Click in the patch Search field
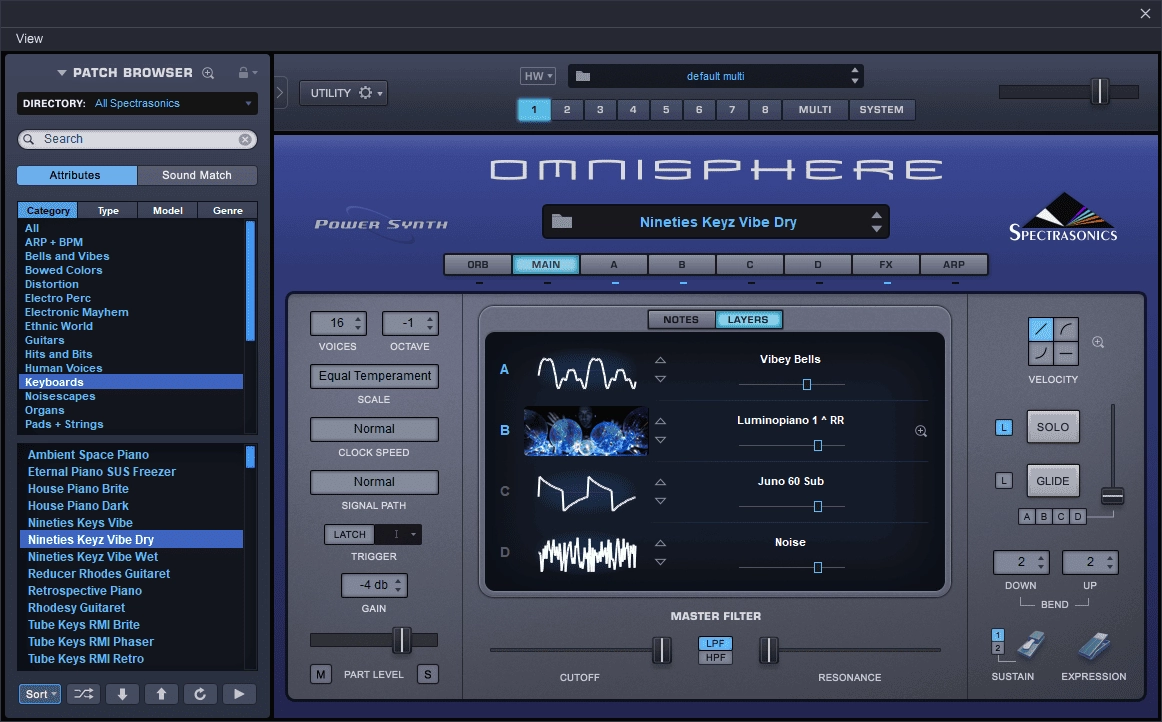Screen dimensions: 1162x722 click(139, 139)
